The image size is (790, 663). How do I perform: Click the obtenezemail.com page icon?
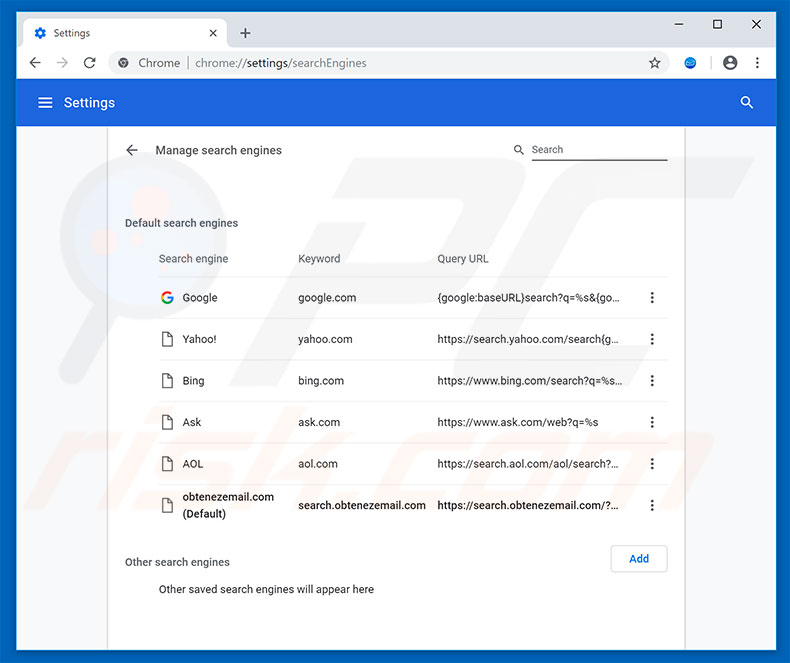pos(167,505)
